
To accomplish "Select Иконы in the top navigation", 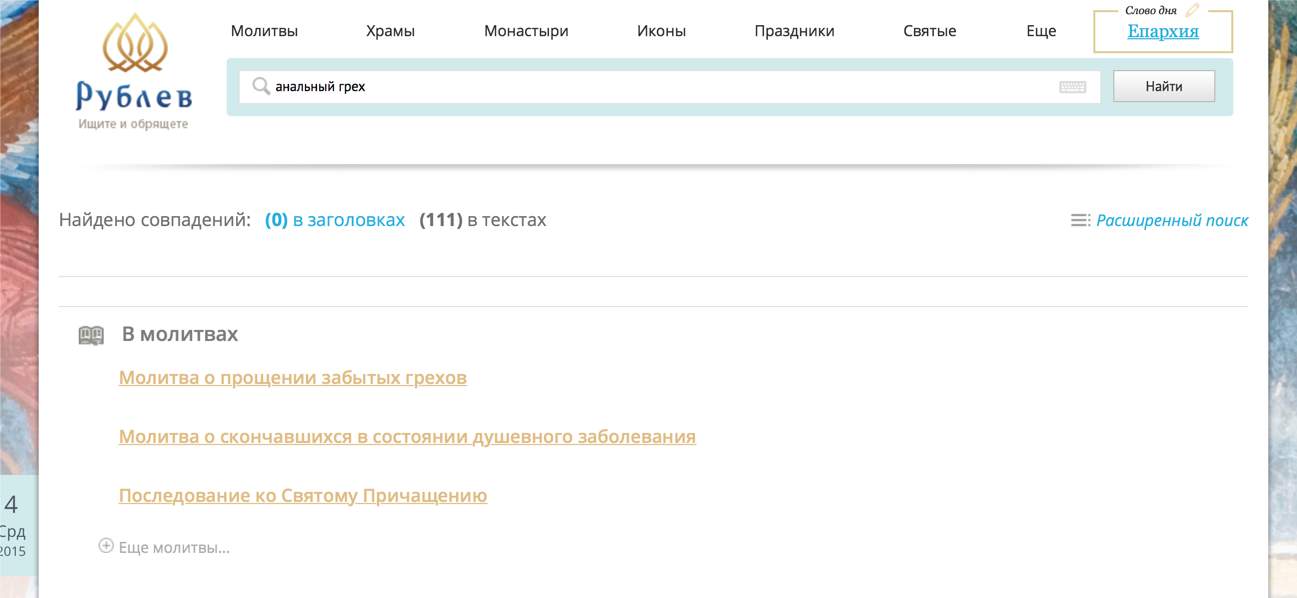I will click(x=661, y=31).
